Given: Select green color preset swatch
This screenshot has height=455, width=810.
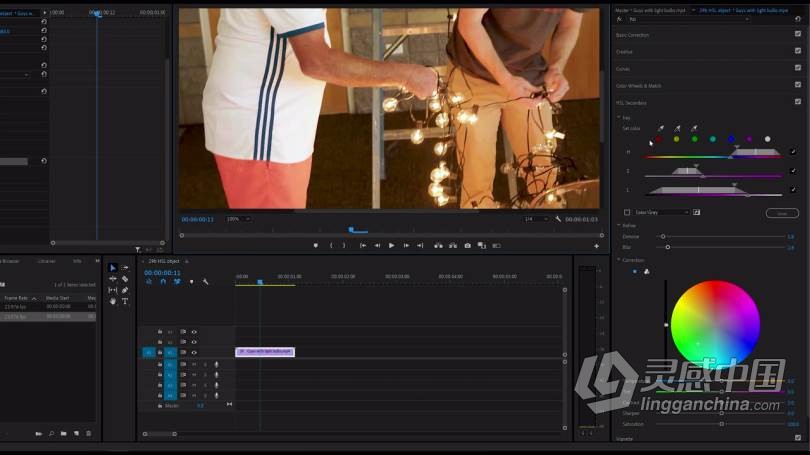Looking at the screenshot, I should coord(694,139).
